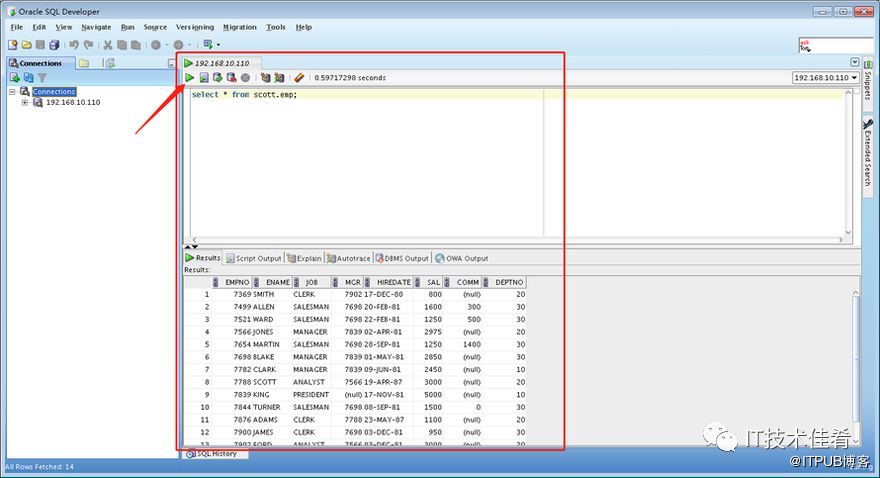880x478 pixels.
Task: Expand the 192.168.10.110 connection node
Action: (25, 103)
